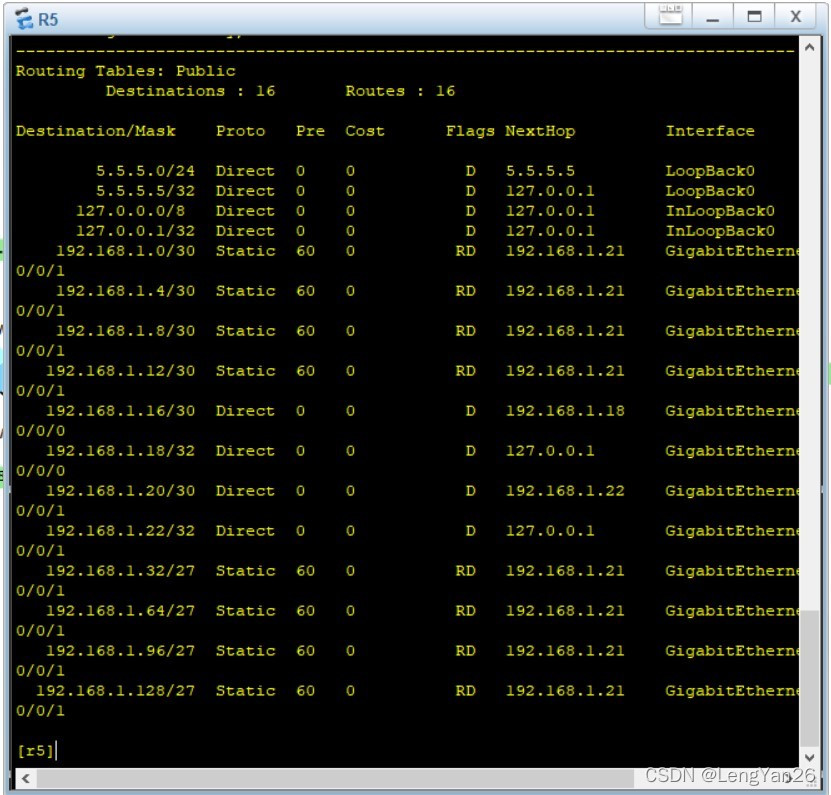Click destination 192.168.1.64/27
This screenshot has width=831, height=795.
pyautogui.click(x=120, y=611)
